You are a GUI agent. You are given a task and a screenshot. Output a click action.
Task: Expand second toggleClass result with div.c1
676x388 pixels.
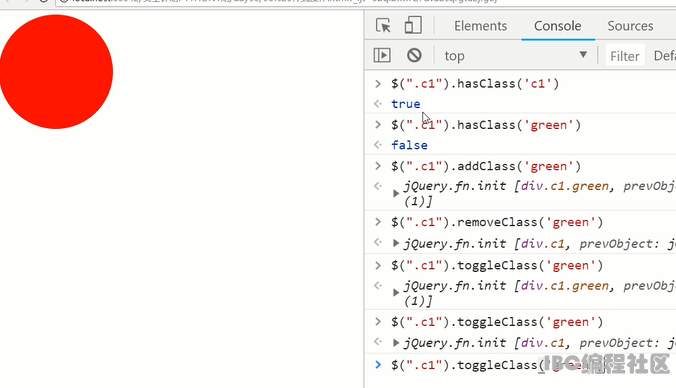pos(396,343)
